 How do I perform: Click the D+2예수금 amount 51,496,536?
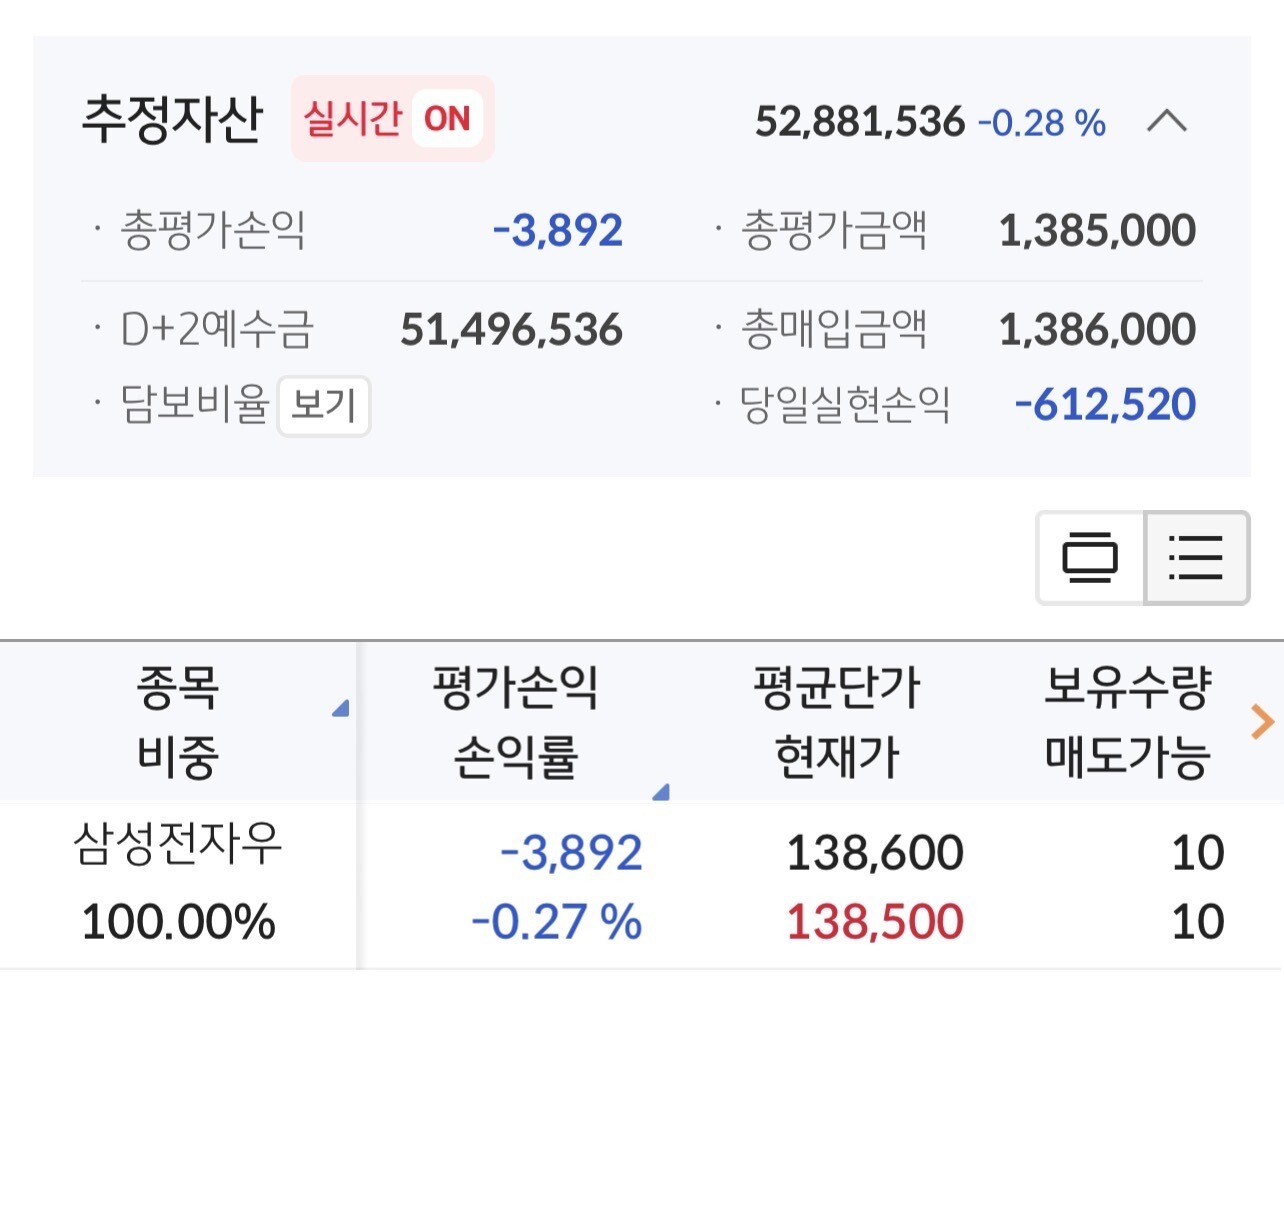(x=511, y=330)
